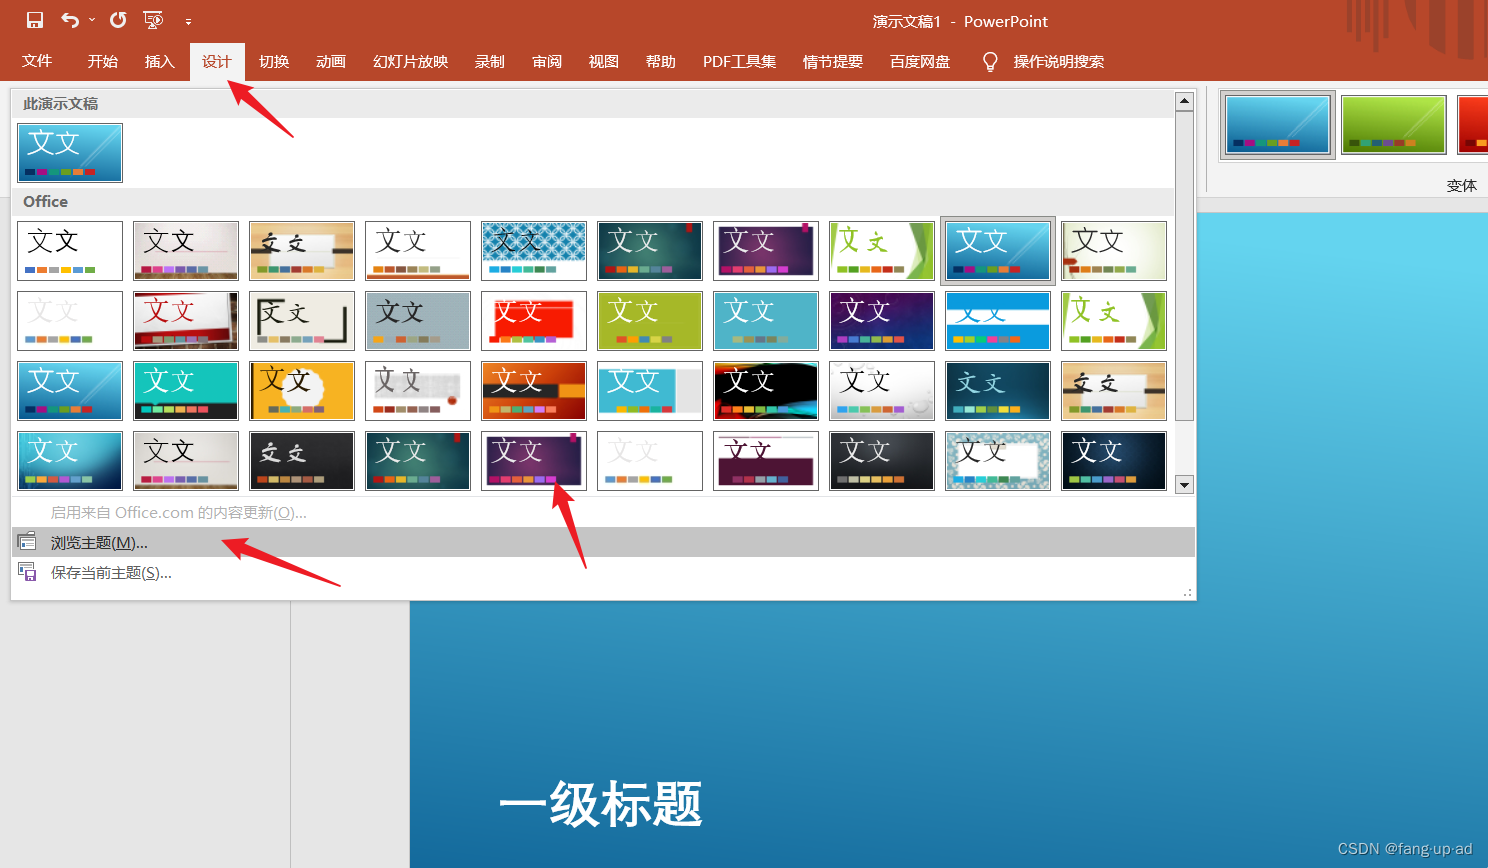Switch to the 开始 tab

click(102, 61)
